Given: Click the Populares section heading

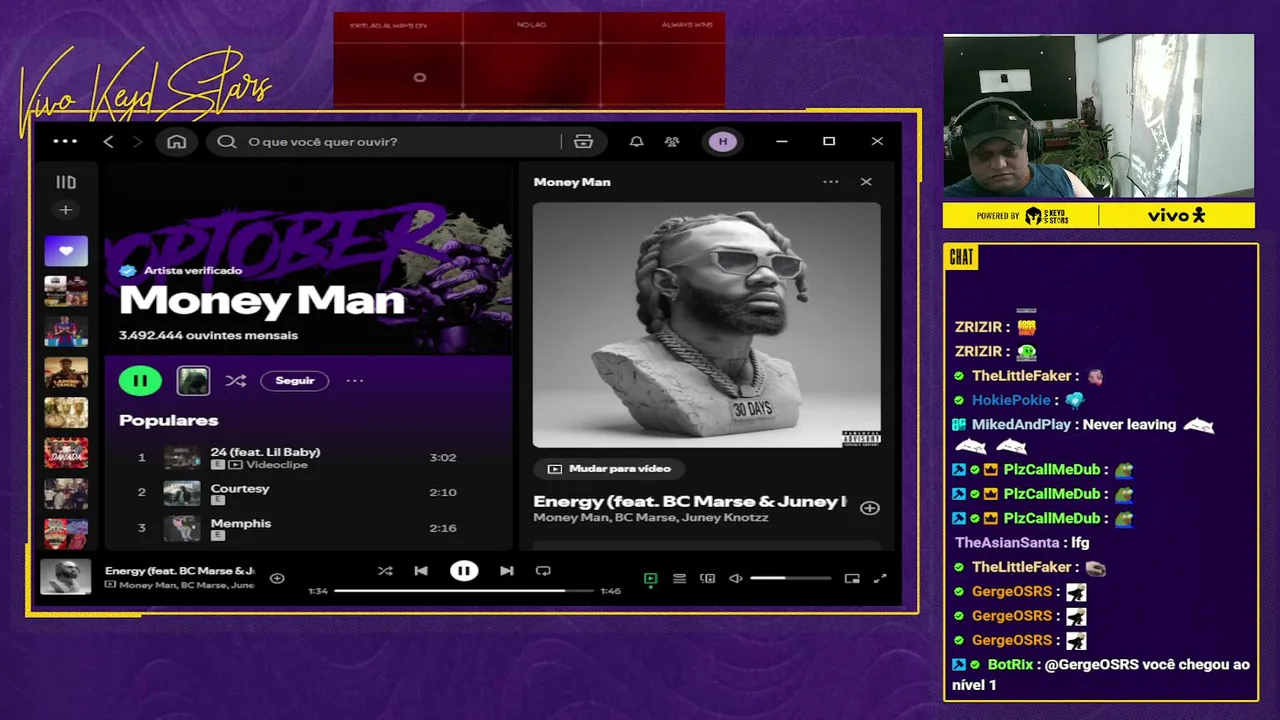Looking at the screenshot, I should pos(169,421).
